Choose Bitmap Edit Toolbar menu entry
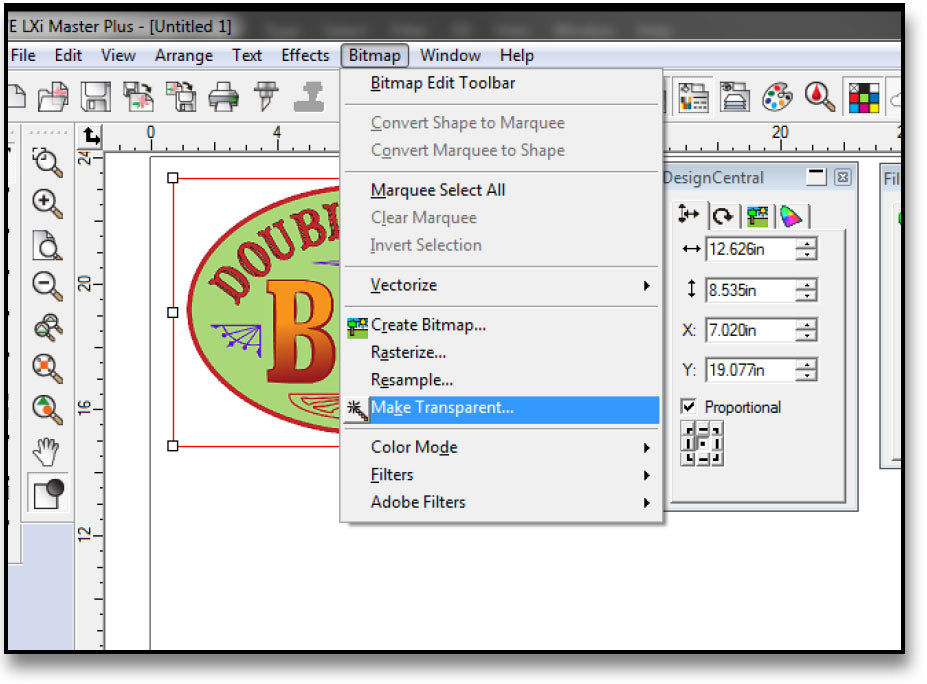The image size is (927, 684). pyautogui.click(x=501, y=83)
